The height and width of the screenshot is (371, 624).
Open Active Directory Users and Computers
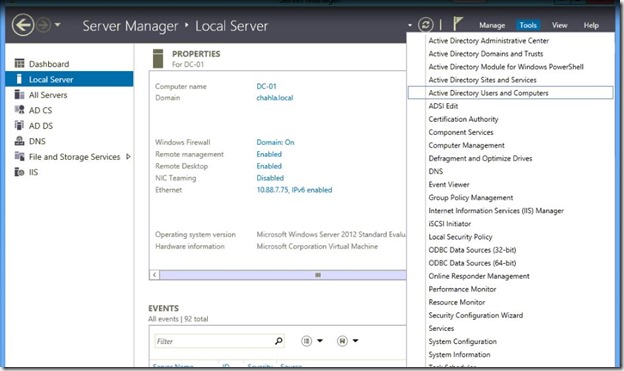(511, 93)
